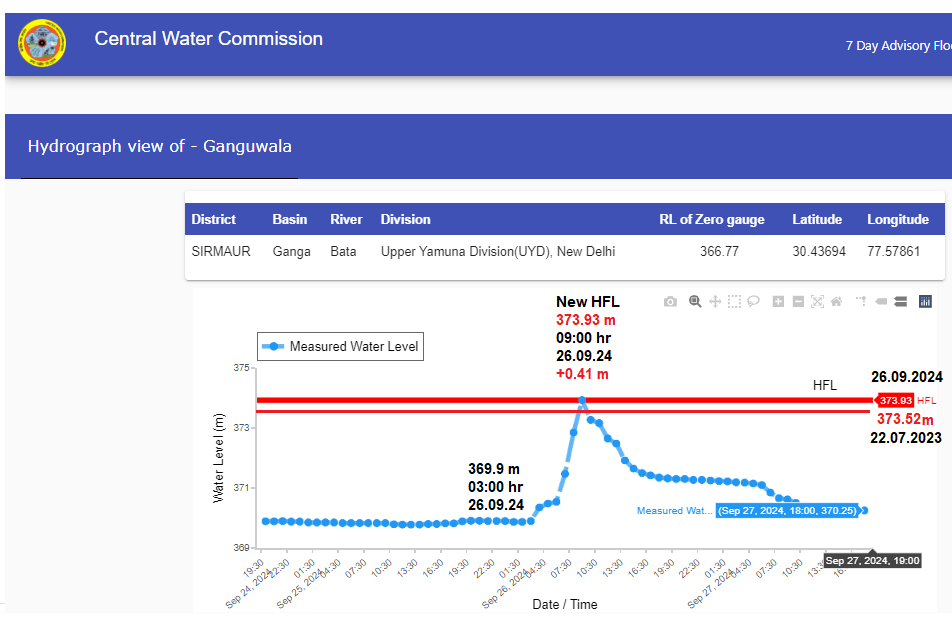Click the download plot camera icon
952x630 pixels.
click(671, 302)
